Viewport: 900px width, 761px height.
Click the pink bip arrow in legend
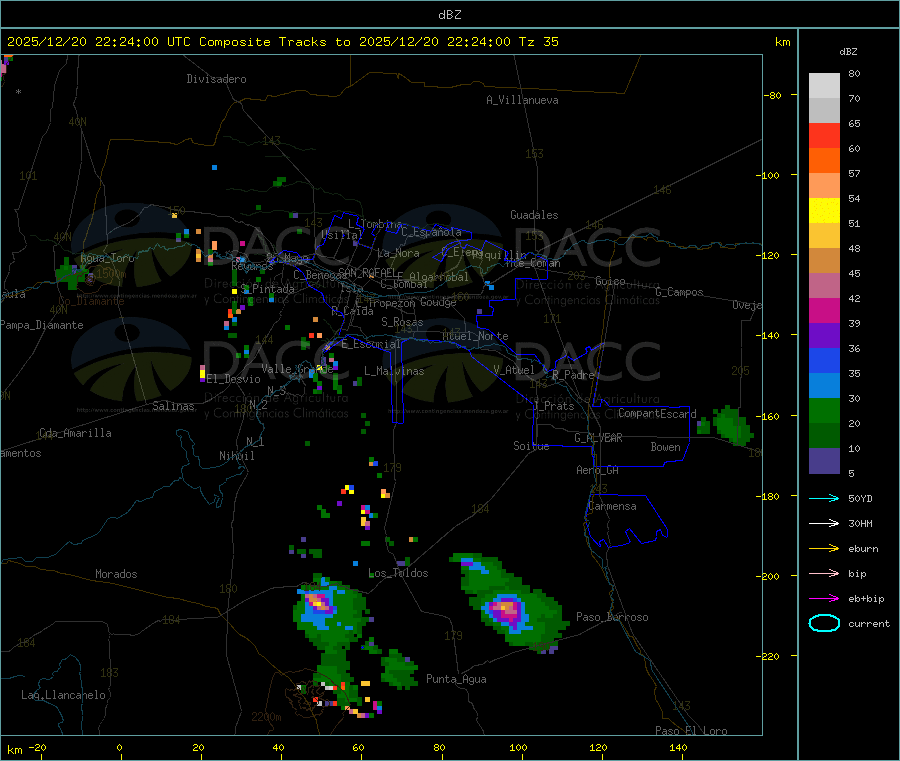click(x=824, y=573)
